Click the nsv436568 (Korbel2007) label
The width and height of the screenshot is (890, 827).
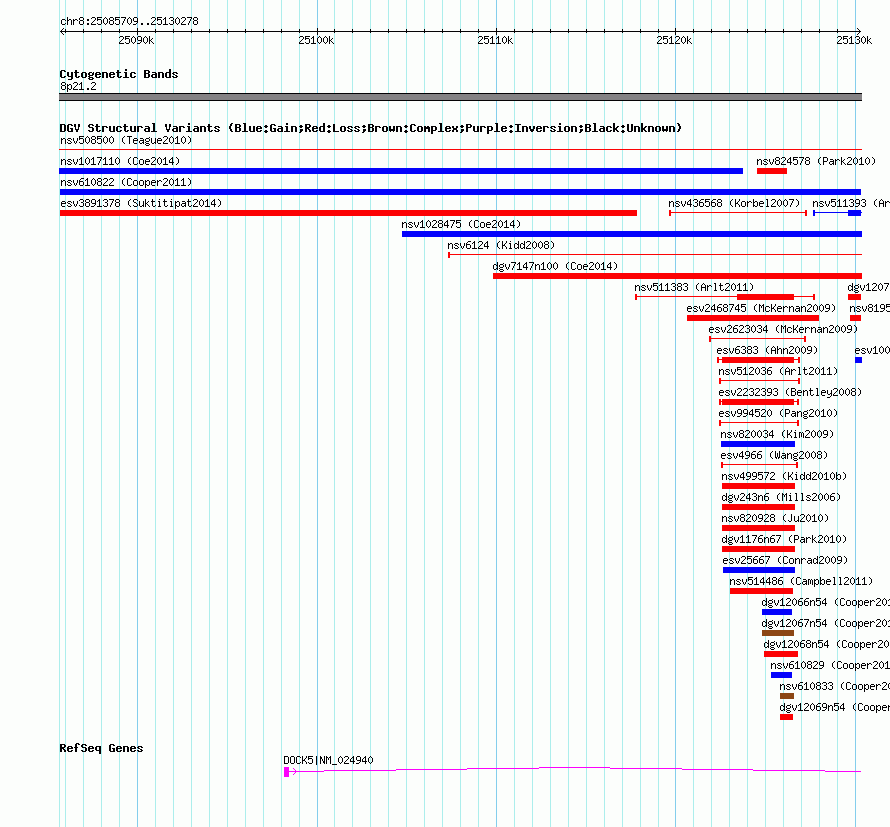tap(734, 203)
